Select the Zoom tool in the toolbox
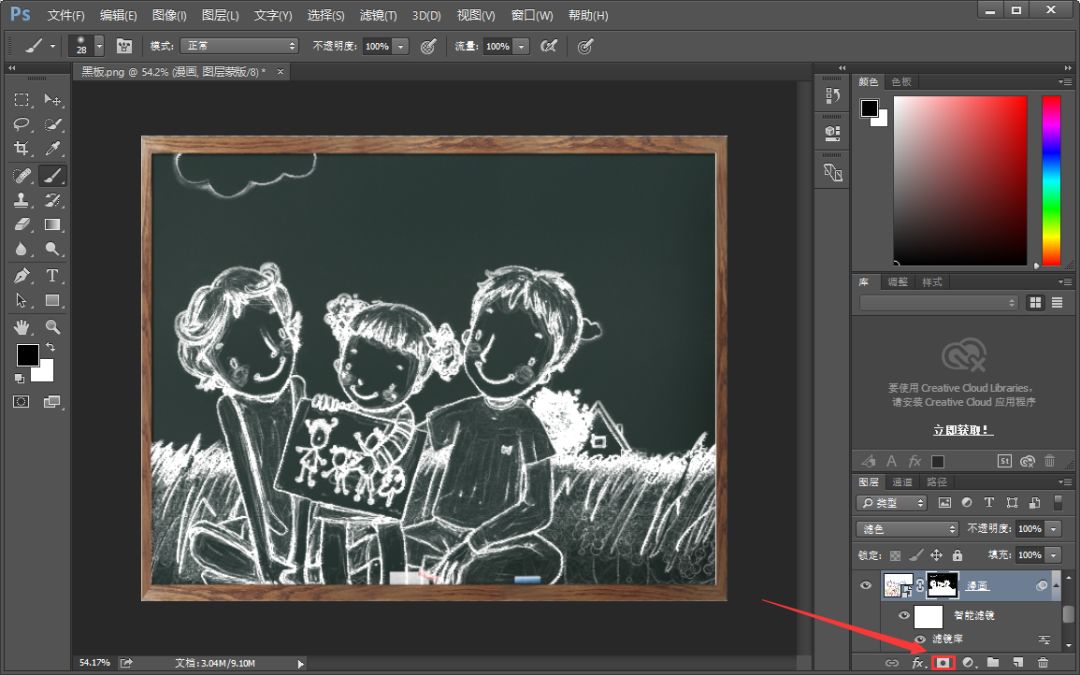The height and width of the screenshot is (675, 1080). pos(52,326)
